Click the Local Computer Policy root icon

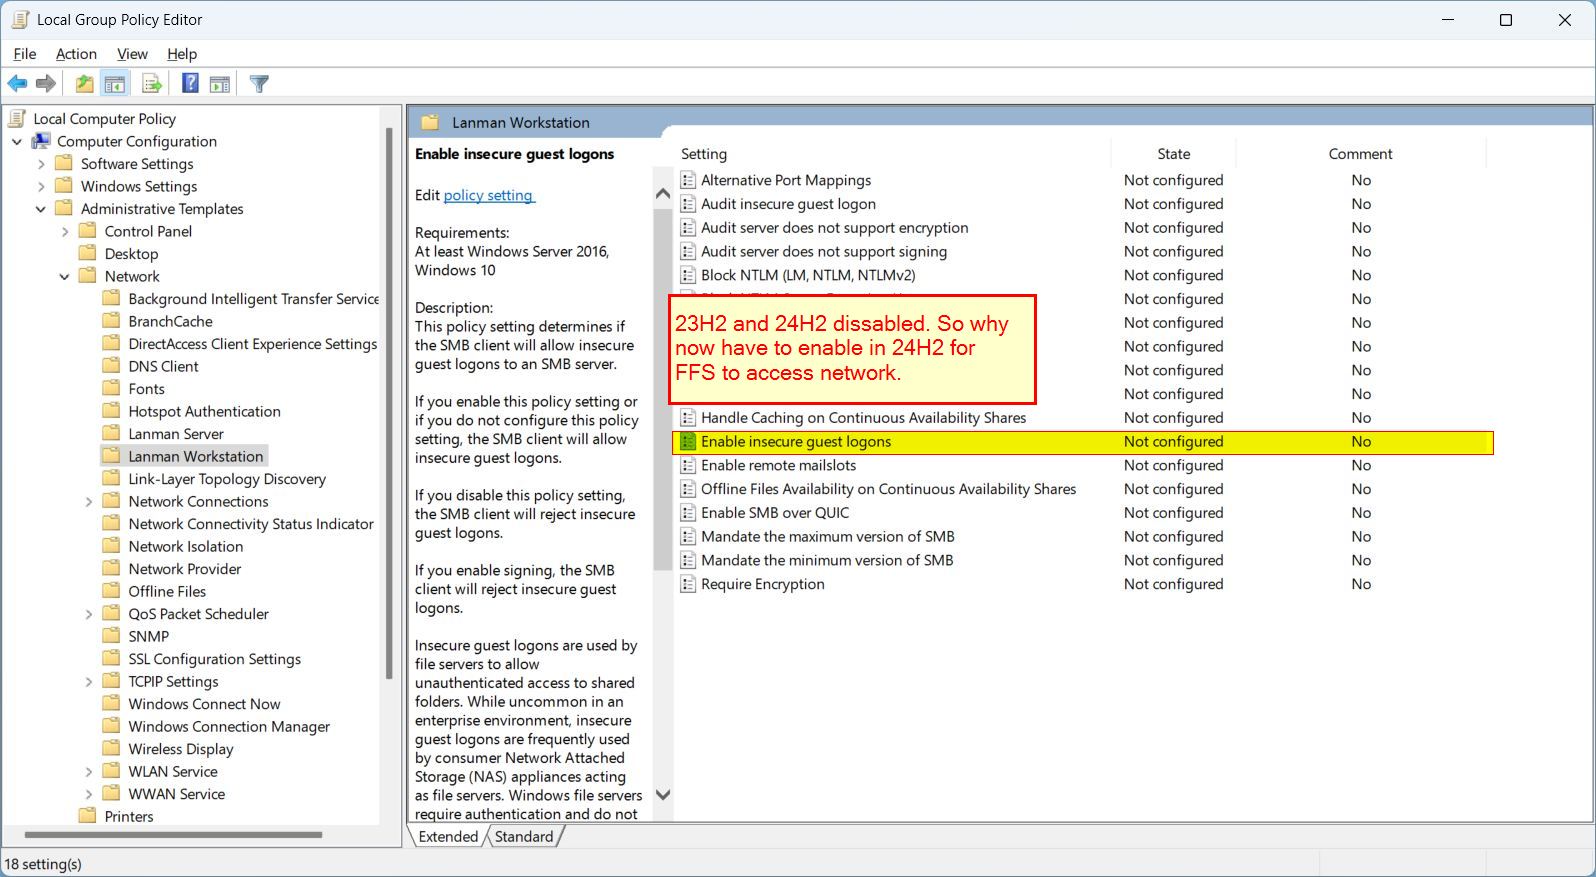point(17,118)
